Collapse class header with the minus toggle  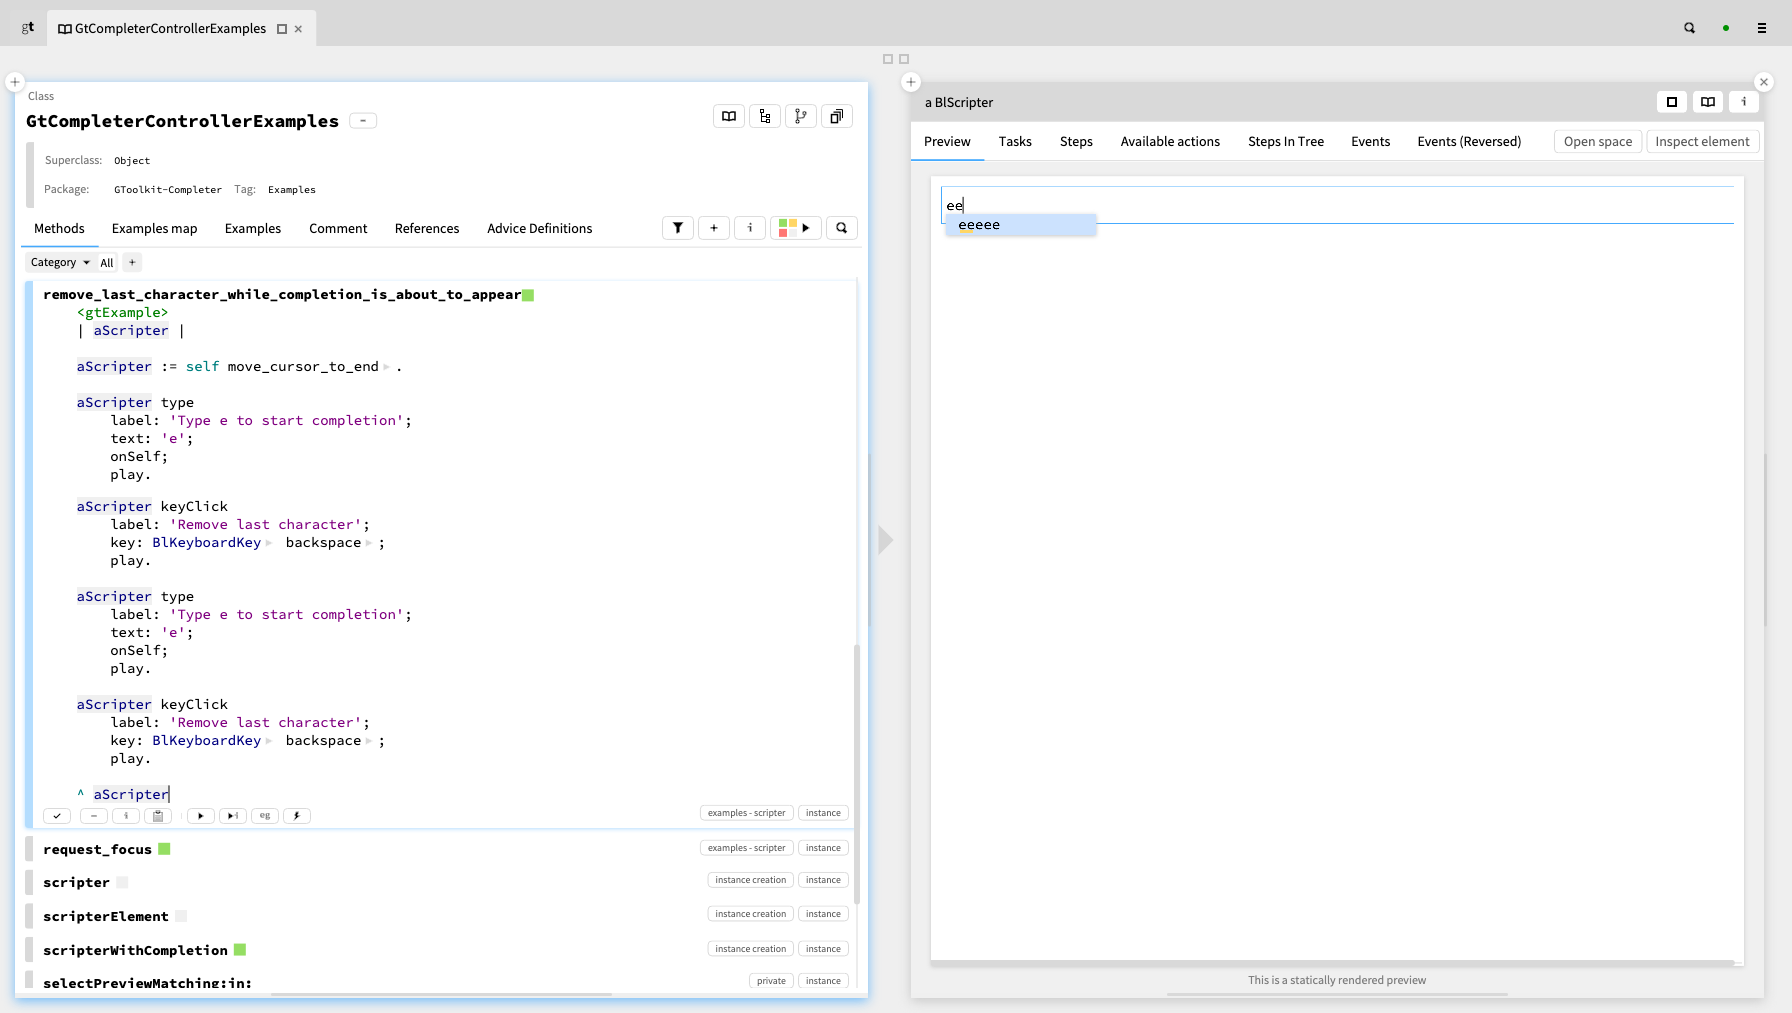(363, 121)
